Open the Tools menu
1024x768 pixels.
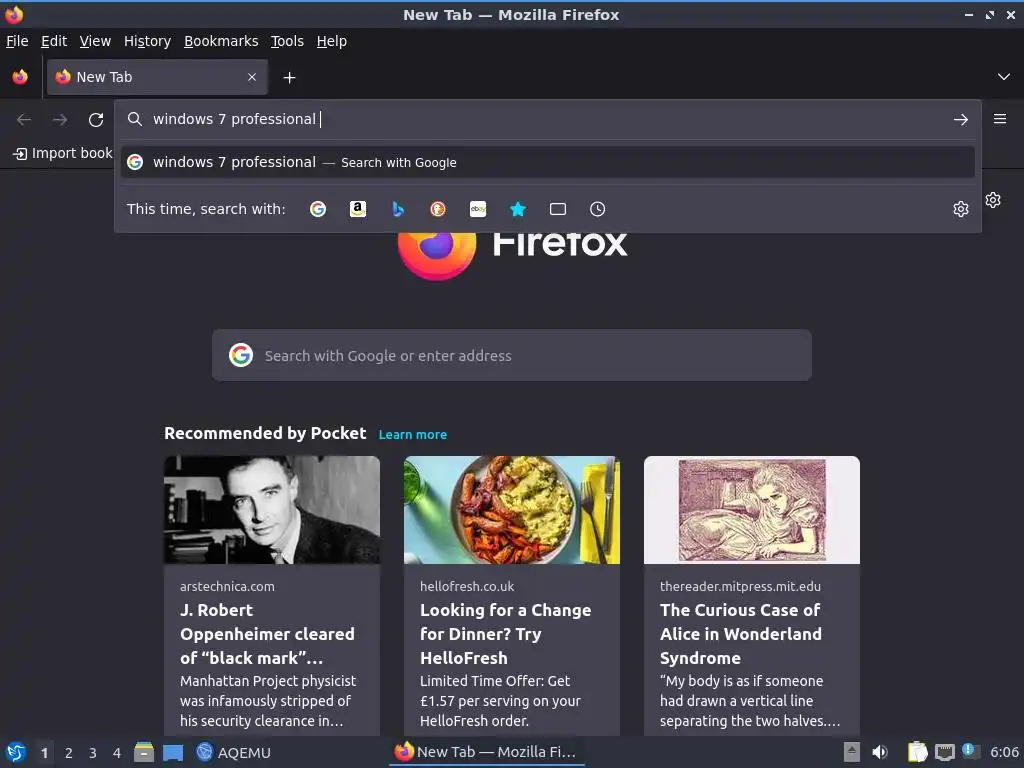(287, 41)
